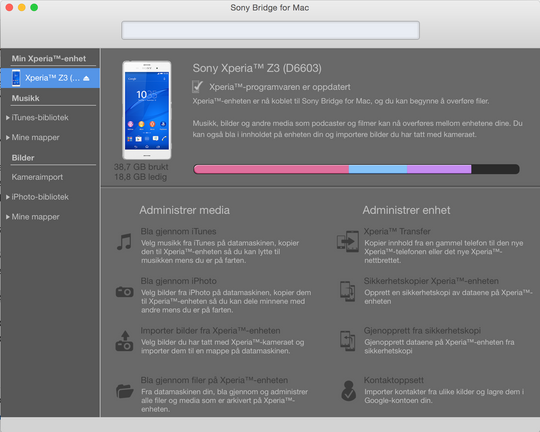Select Xperia Z3 device row in sidebar

(x=50, y=78)
